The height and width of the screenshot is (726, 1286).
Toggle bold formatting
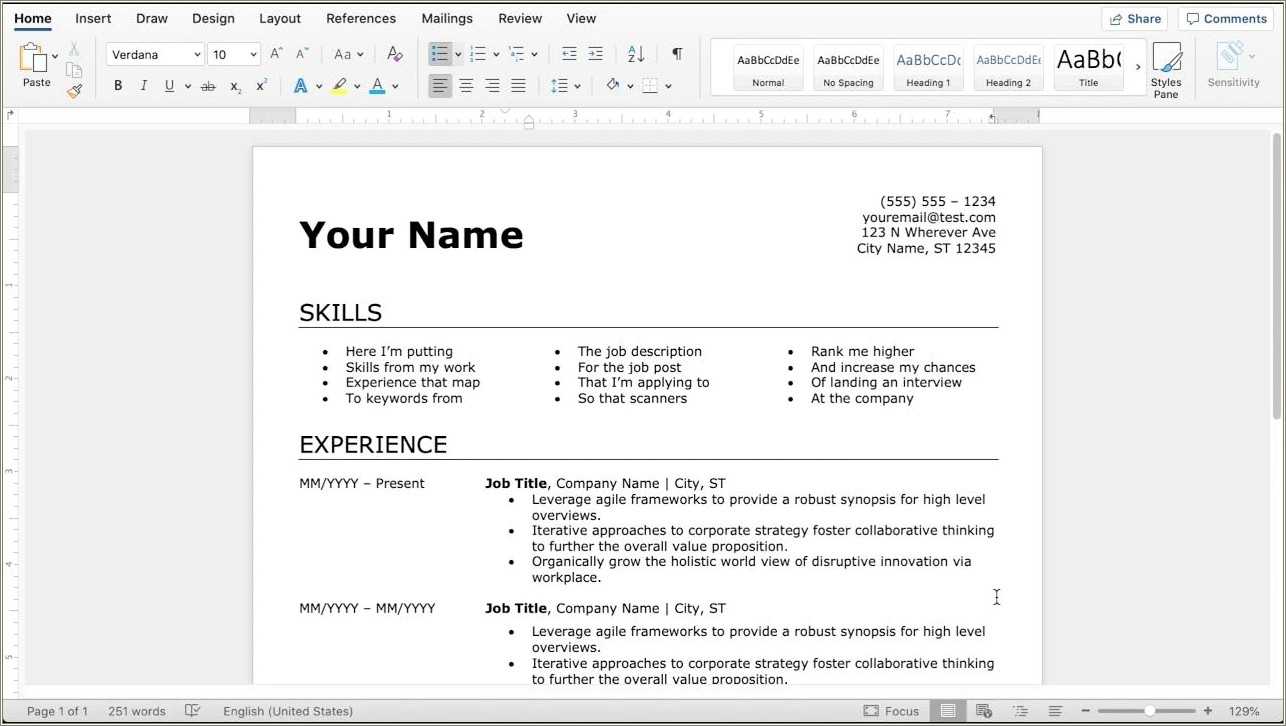117,86
